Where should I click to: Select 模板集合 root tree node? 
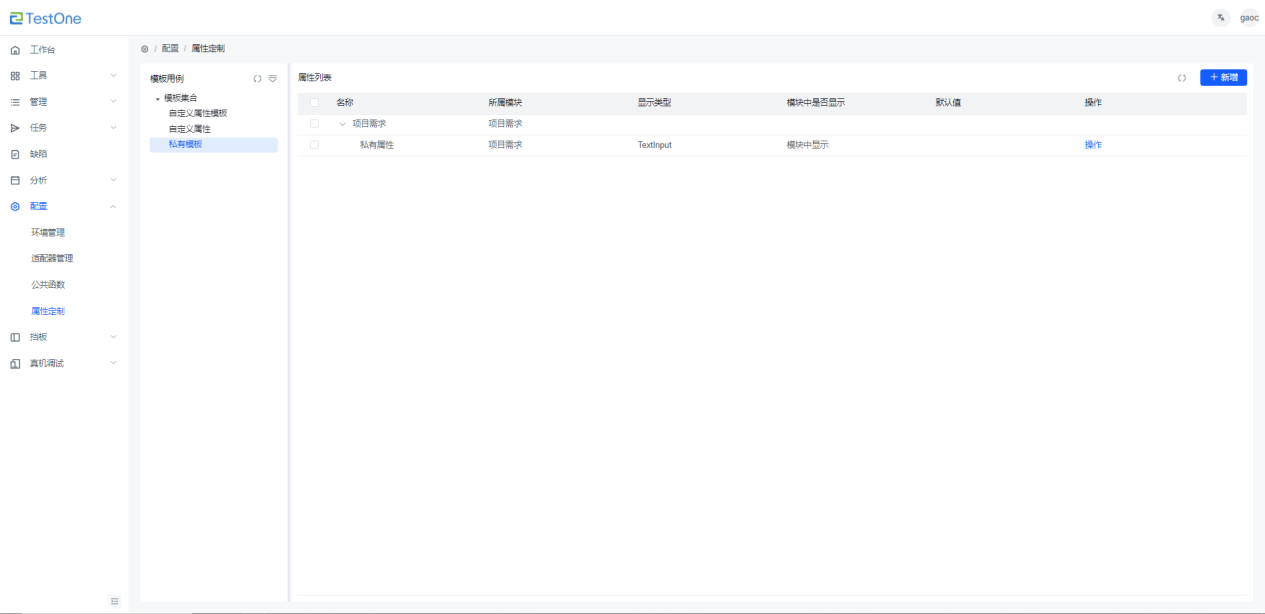181,98
